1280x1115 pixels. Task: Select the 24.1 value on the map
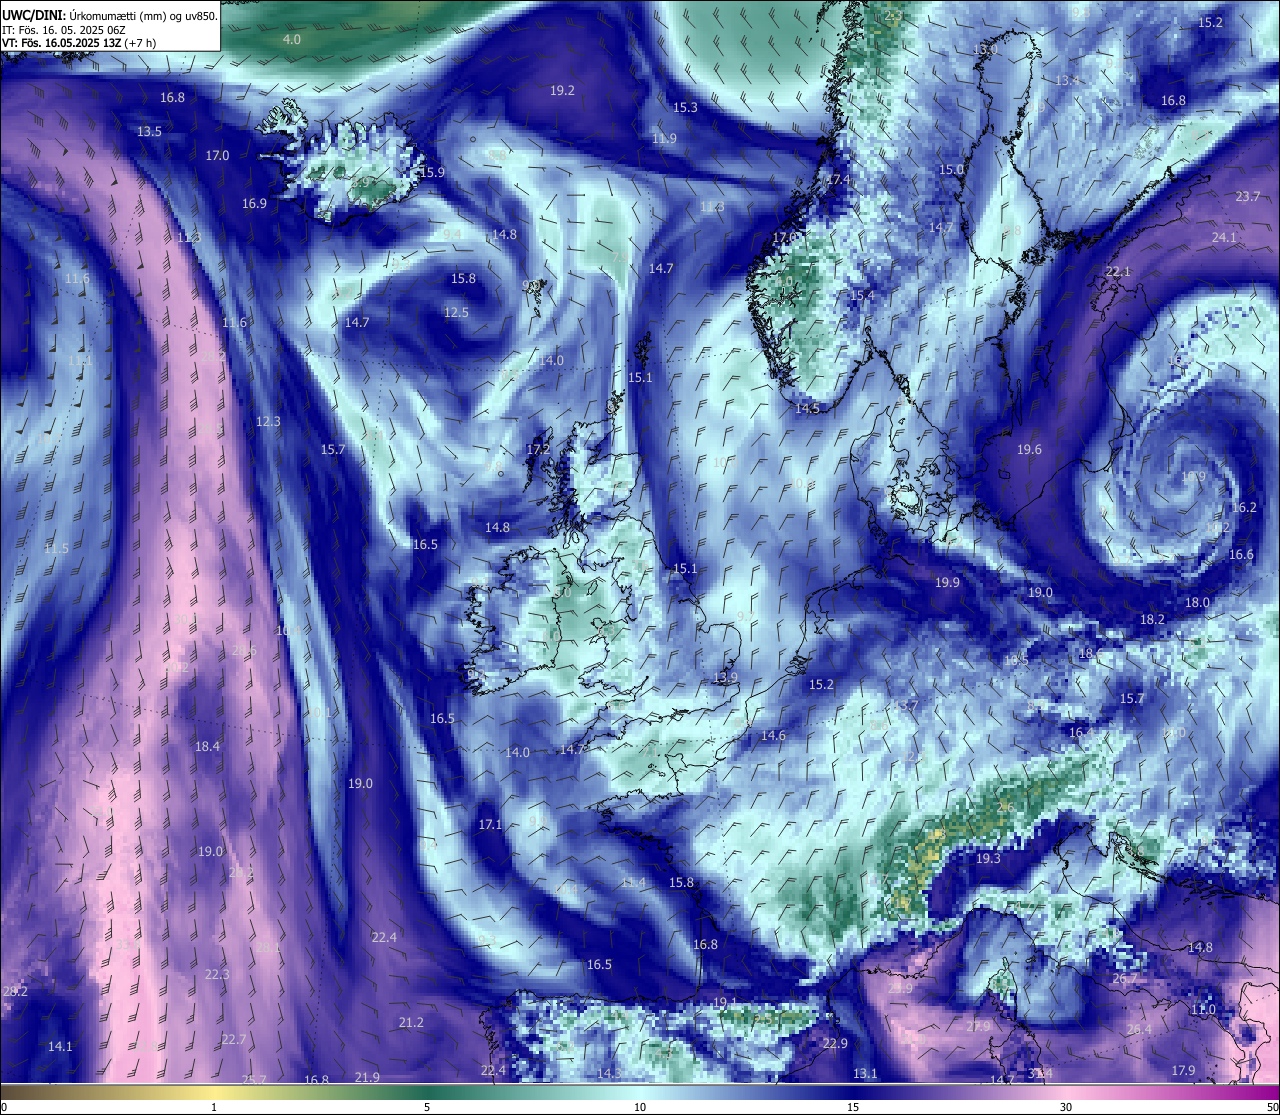1224,237
